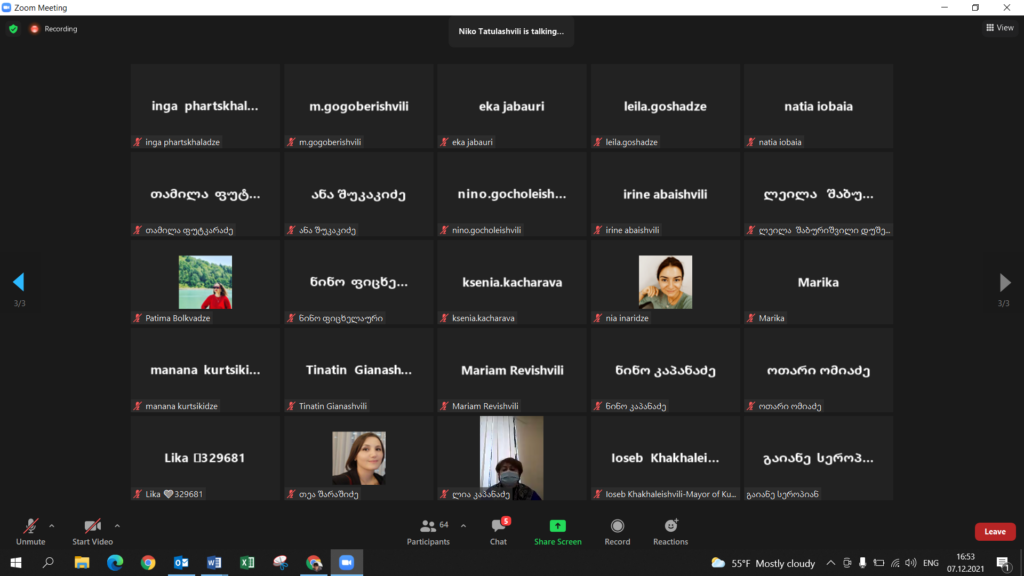Image resolution: width=1024 pixels, height=576 pixels.
Task: Expand audio options arrow next to Unmute
Action: coord(52,525)
